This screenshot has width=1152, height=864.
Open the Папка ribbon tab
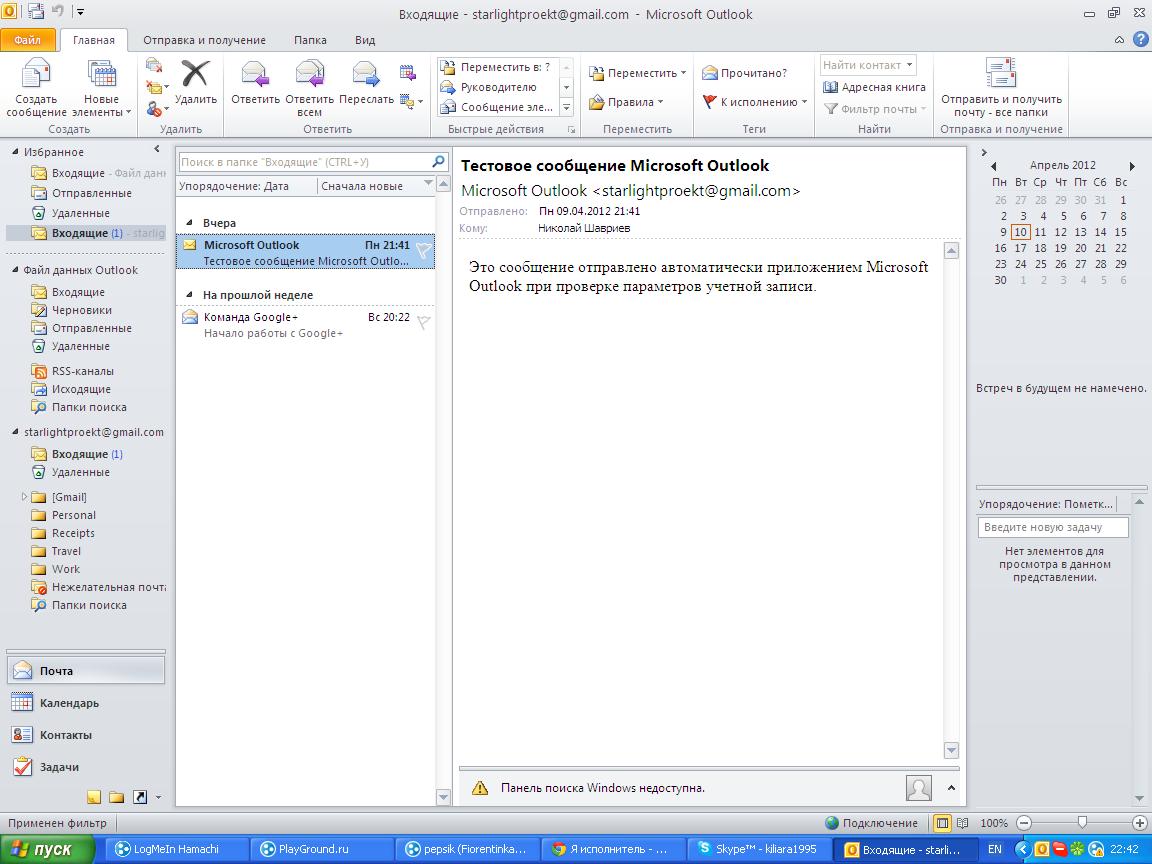pos(310,40)
